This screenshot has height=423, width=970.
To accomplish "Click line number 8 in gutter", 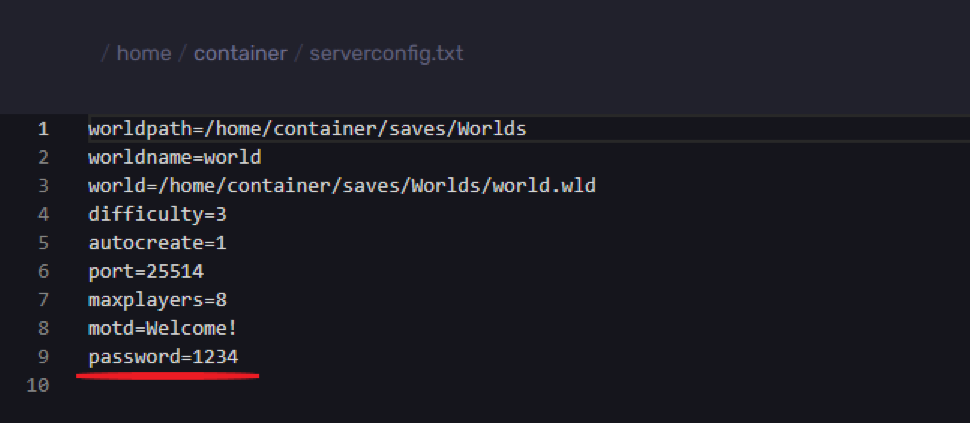I will point(43,328).
